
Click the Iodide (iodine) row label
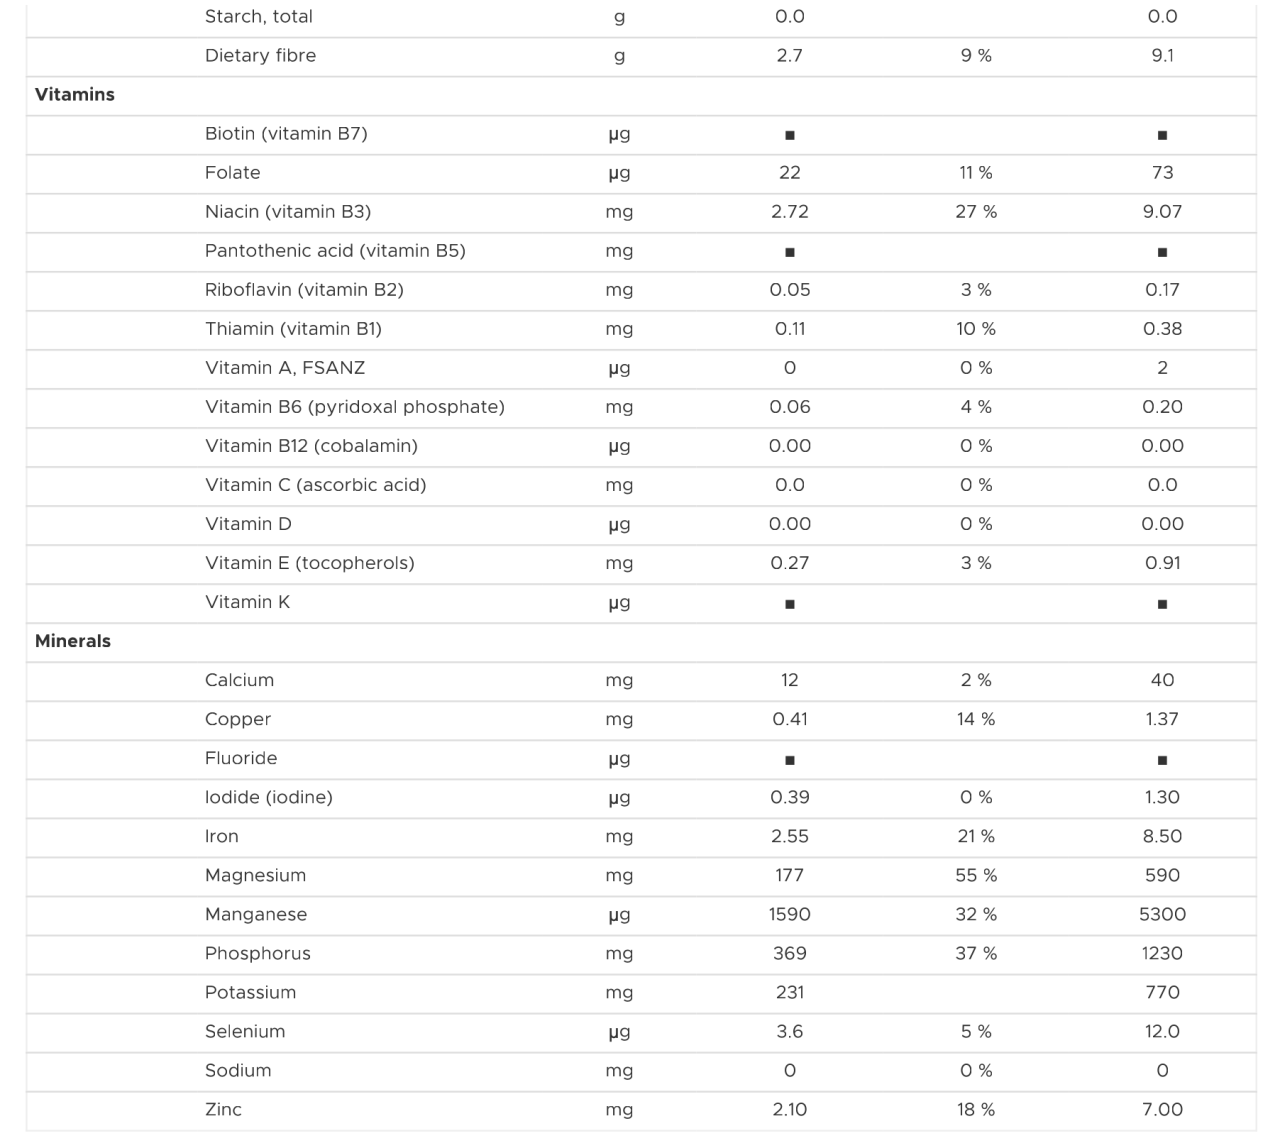(268, 797)
